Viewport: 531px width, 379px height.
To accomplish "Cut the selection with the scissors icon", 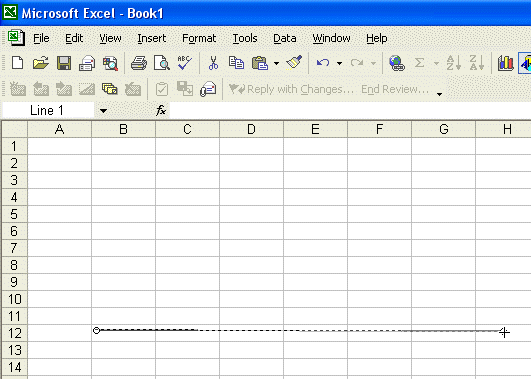I will point(213,63).
